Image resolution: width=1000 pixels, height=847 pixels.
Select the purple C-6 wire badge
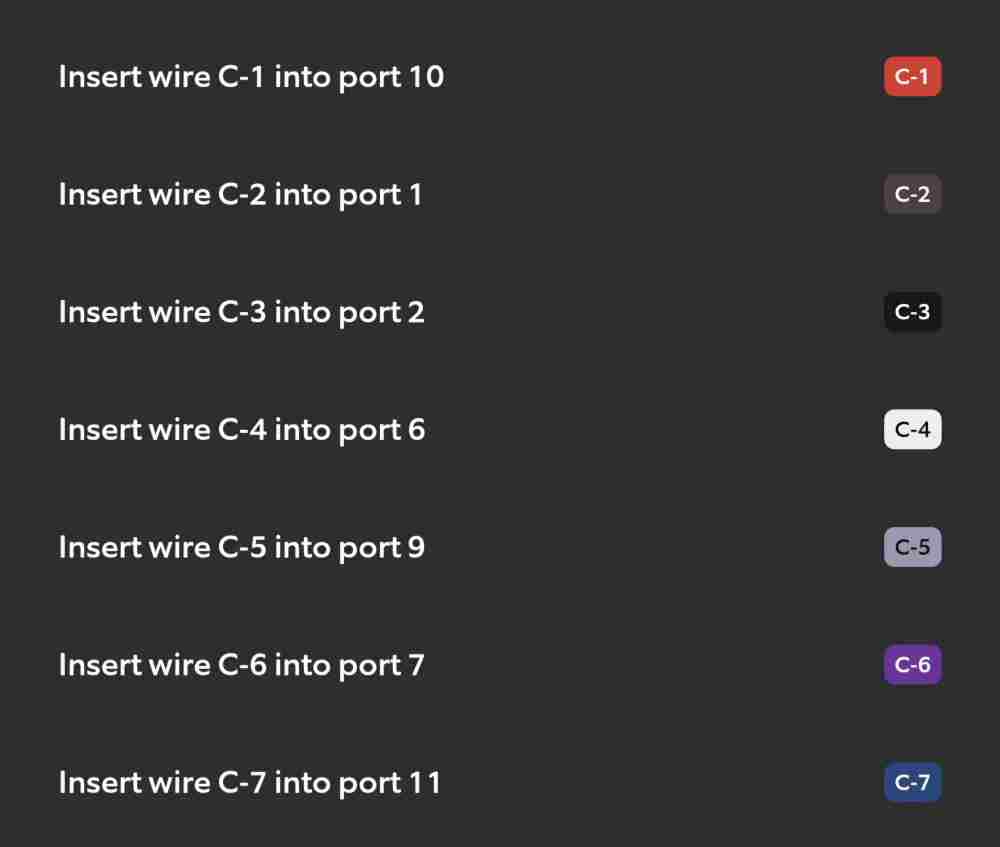[x=912, y=665]
